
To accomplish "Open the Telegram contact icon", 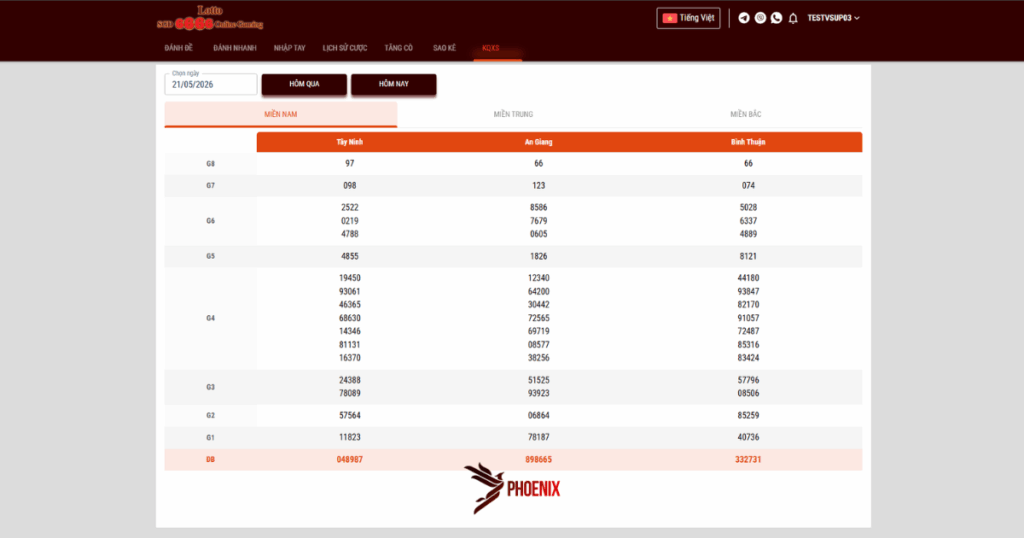I will click(x=744, y=18).
